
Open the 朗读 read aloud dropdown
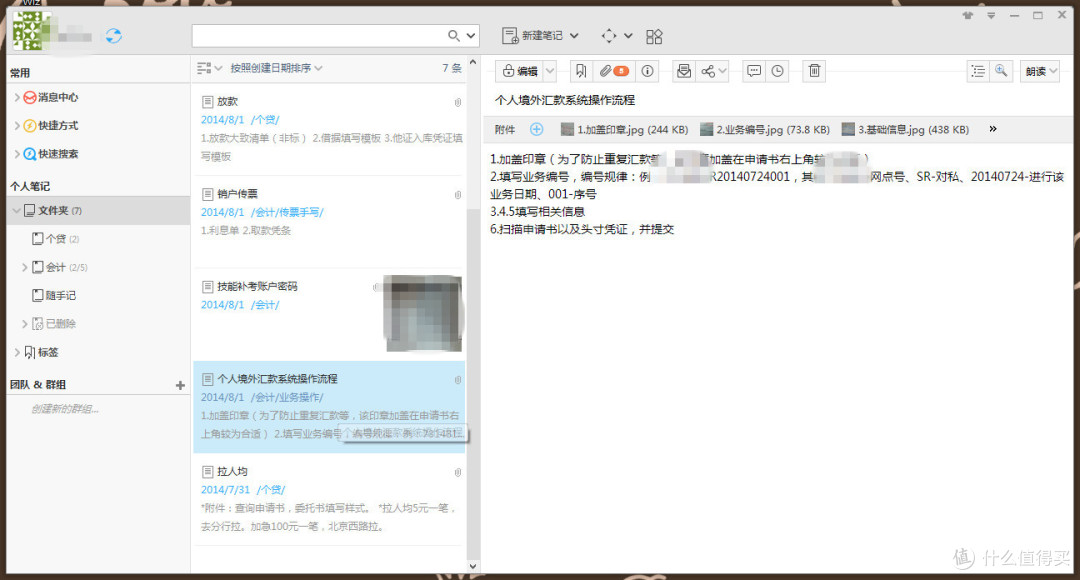click(1040, 71)
